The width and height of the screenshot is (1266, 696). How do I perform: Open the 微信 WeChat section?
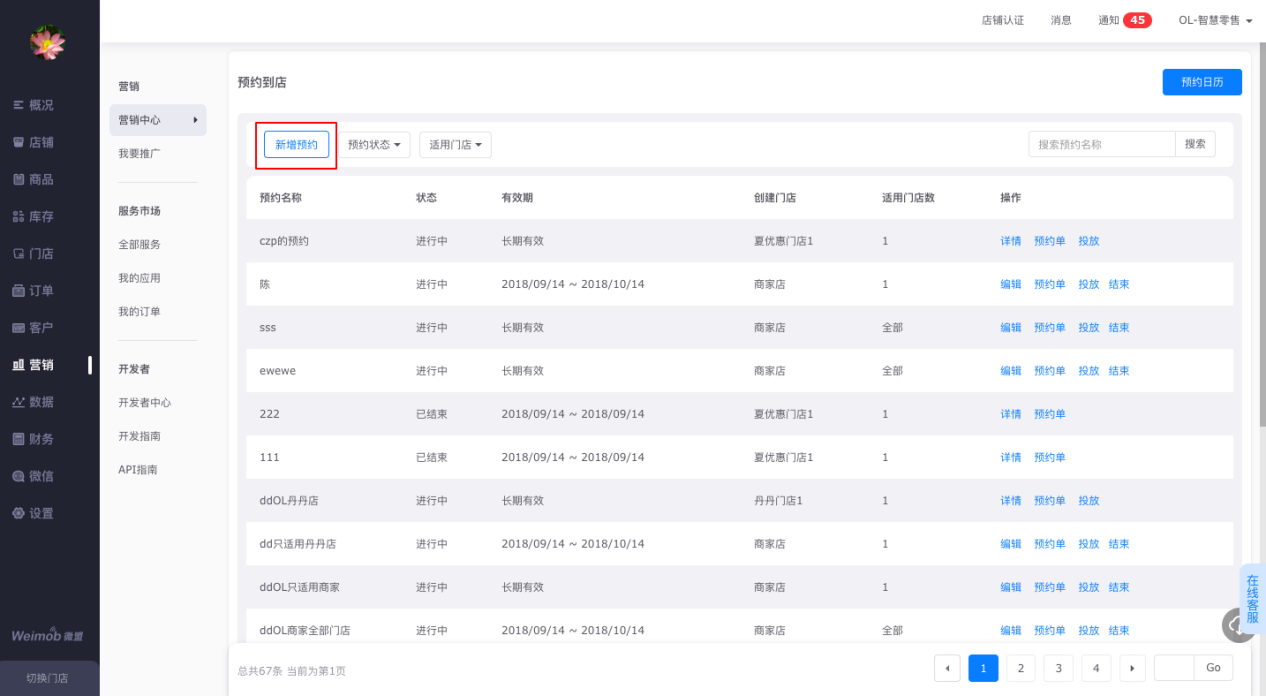pyautogui.click(x=34, y=476)
